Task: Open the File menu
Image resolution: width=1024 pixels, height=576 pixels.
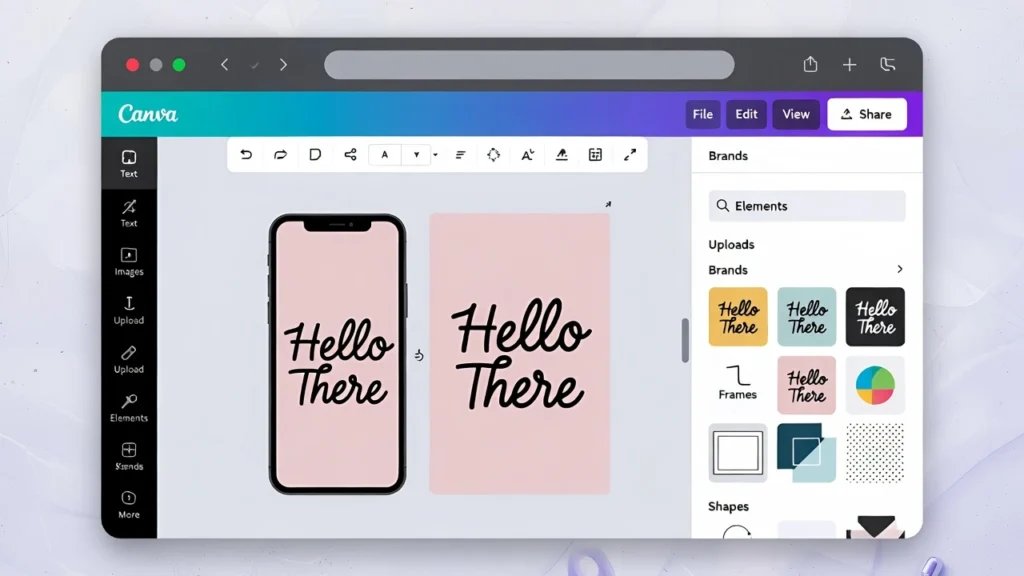Action: click(x=702, y=114)
